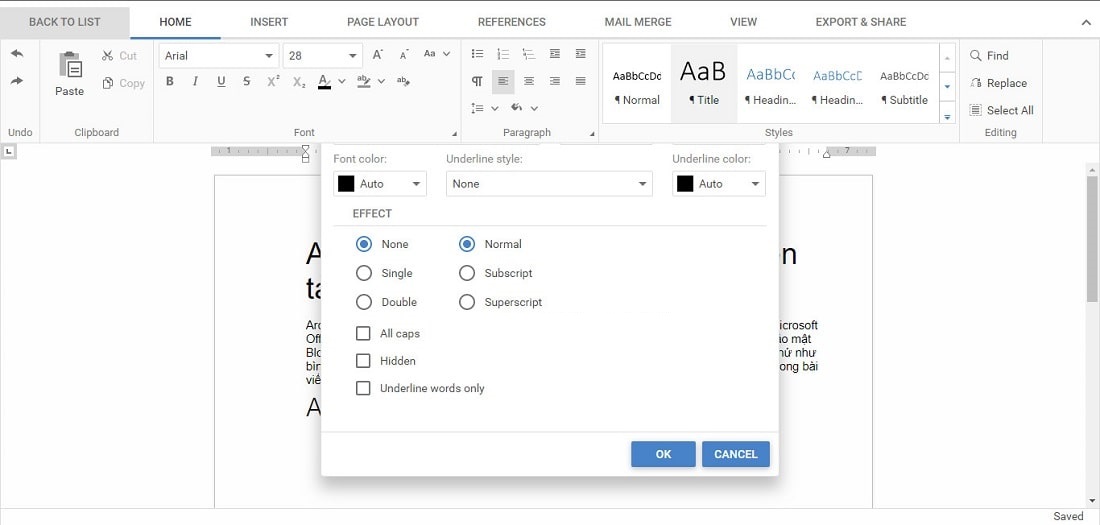This screenshot has height=525, width=1100.
Task: Copy the selection using Copy
Action: coord(123,83)
